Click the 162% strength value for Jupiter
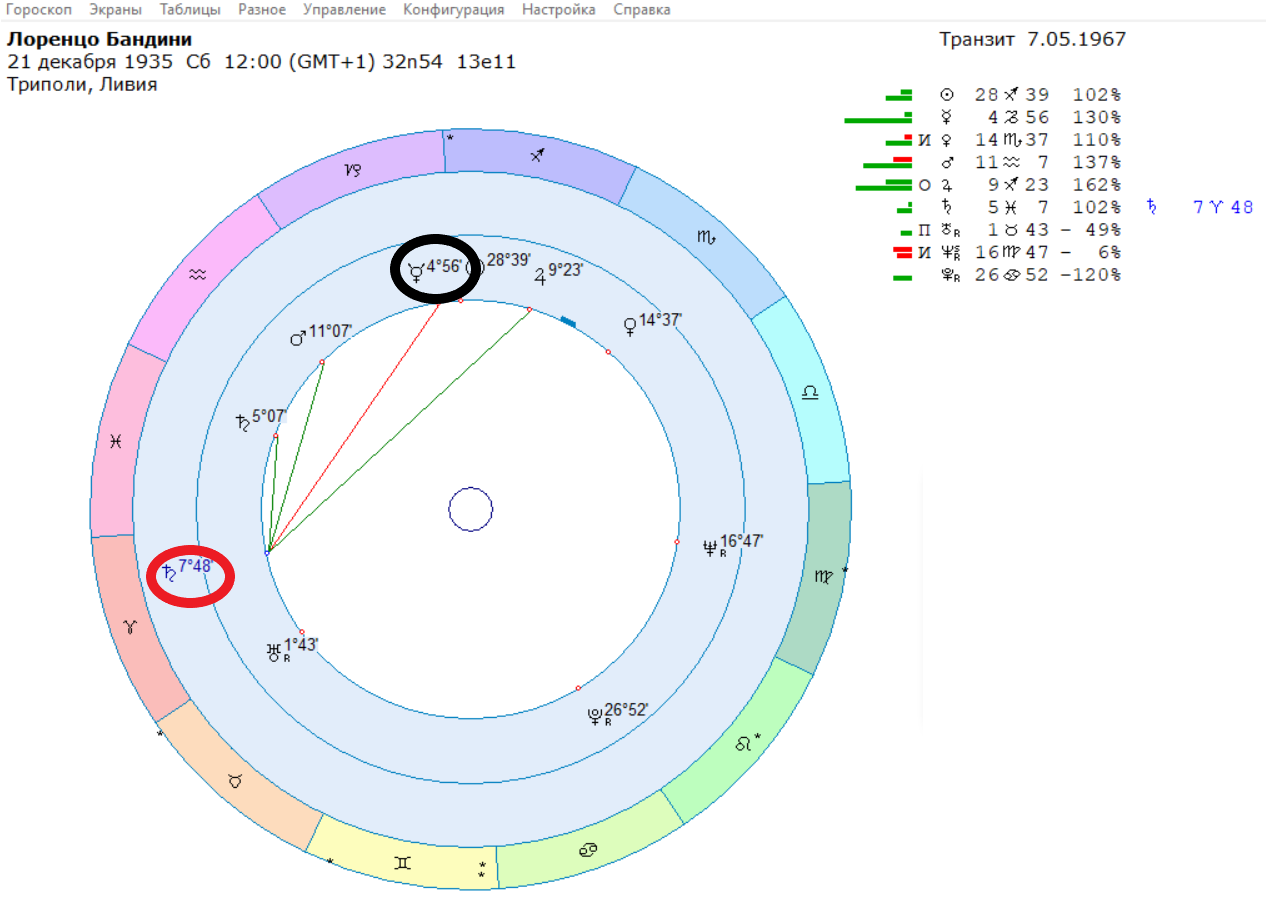The image size is (1266, 911). click(1096, 185)
